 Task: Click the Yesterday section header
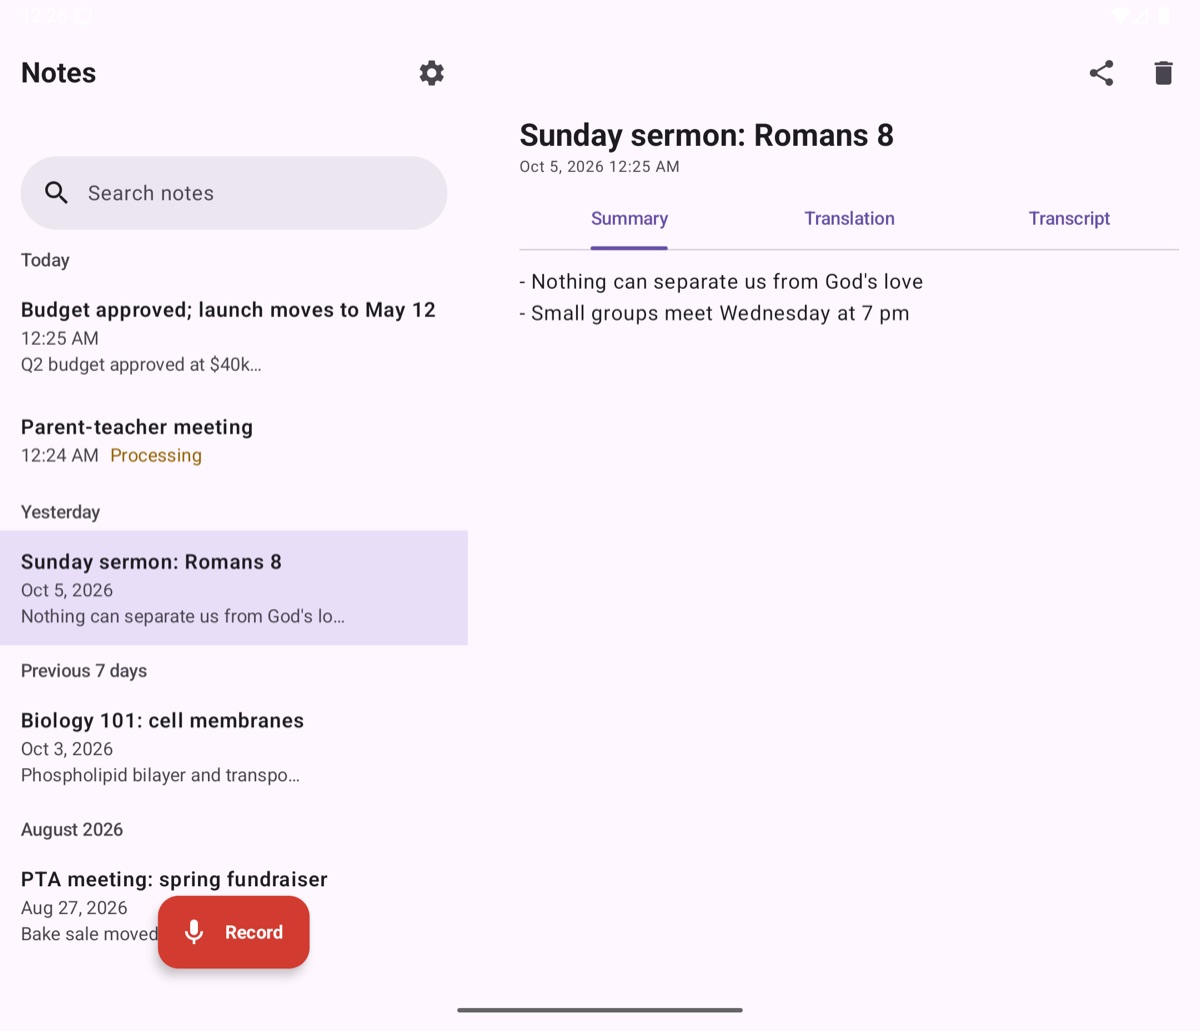pyautogui.click(x=60, y=512)
